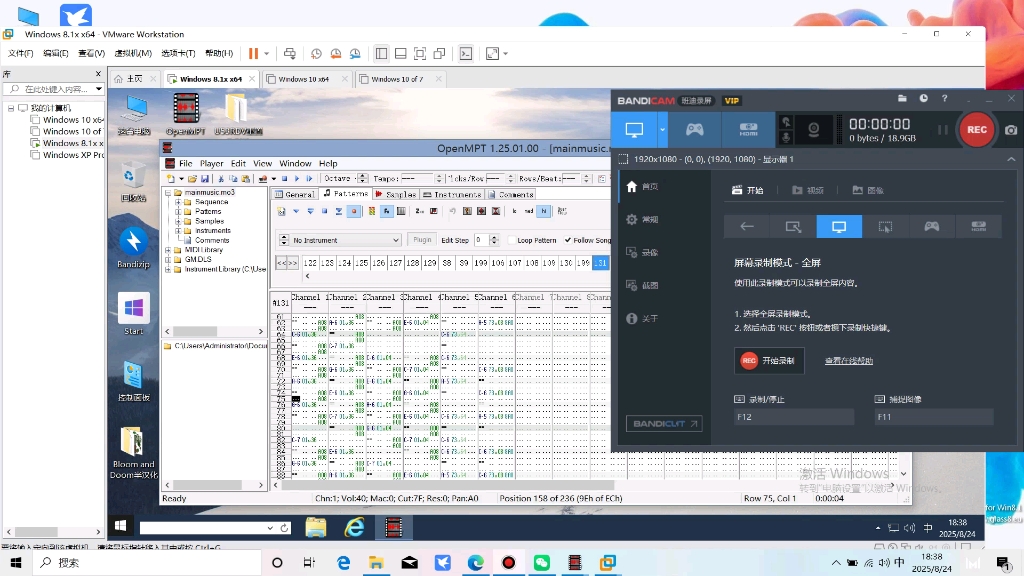Uncheck the Follow Song checkbox
The image size is (1024, 576).
pos(568,240)
